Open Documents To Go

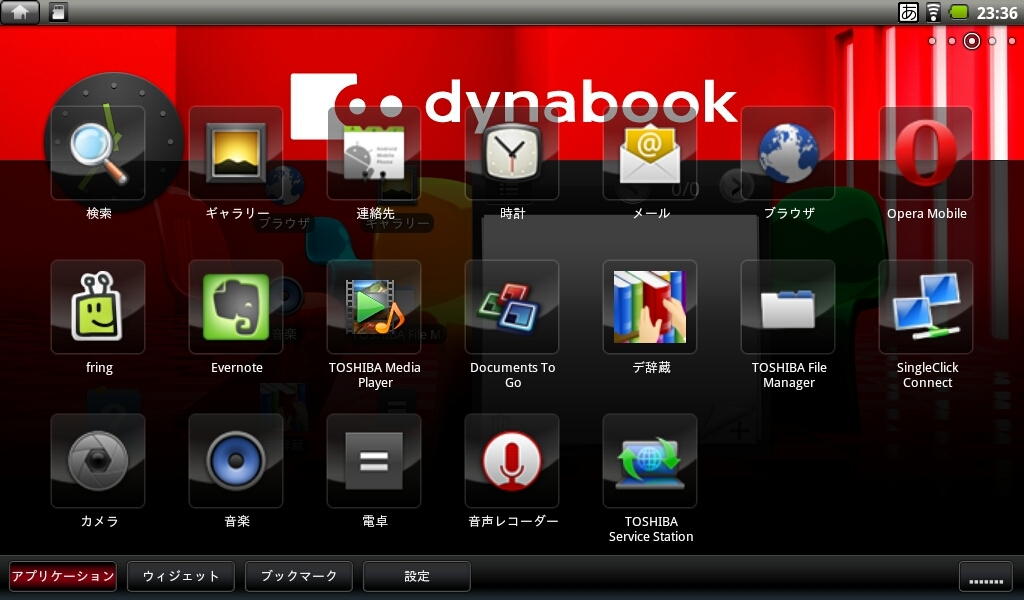(x=512, y=307)
